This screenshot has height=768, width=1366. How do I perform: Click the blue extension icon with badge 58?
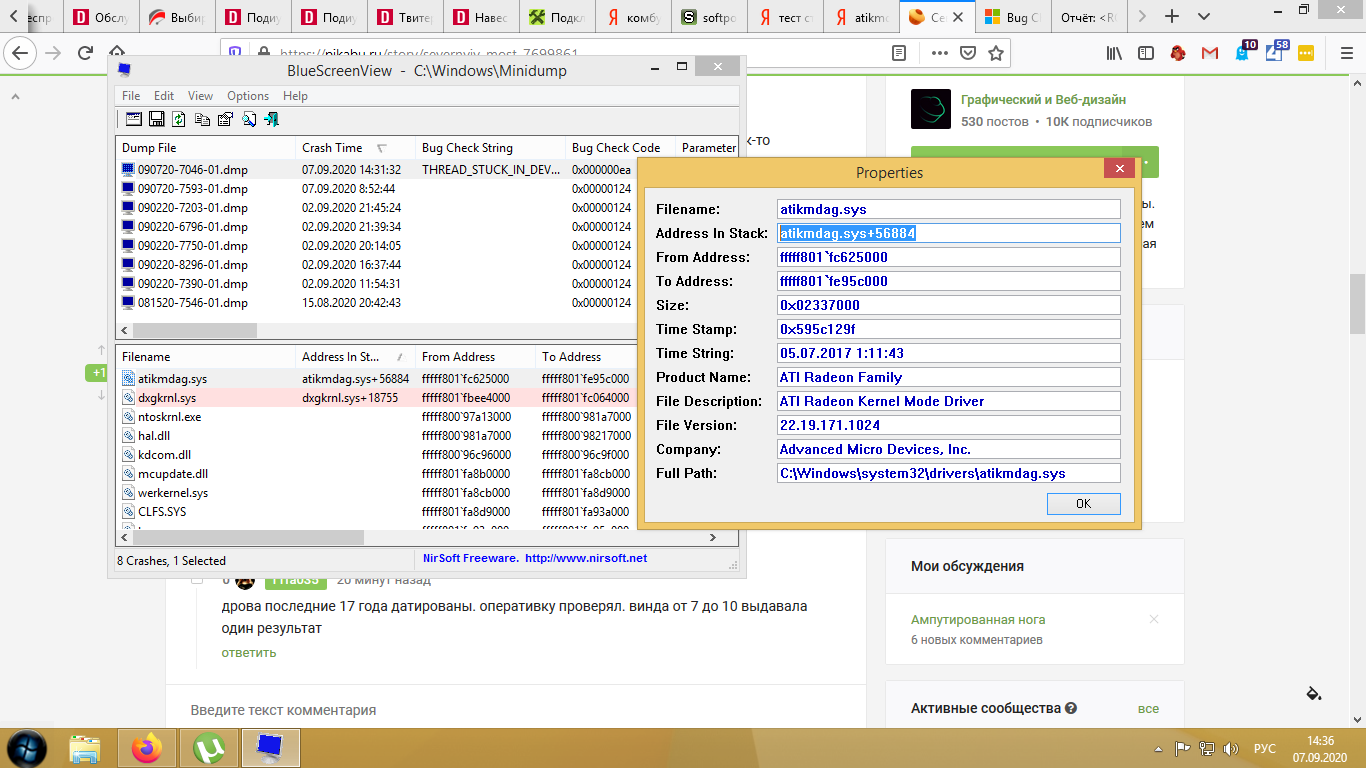(1275, 52)
